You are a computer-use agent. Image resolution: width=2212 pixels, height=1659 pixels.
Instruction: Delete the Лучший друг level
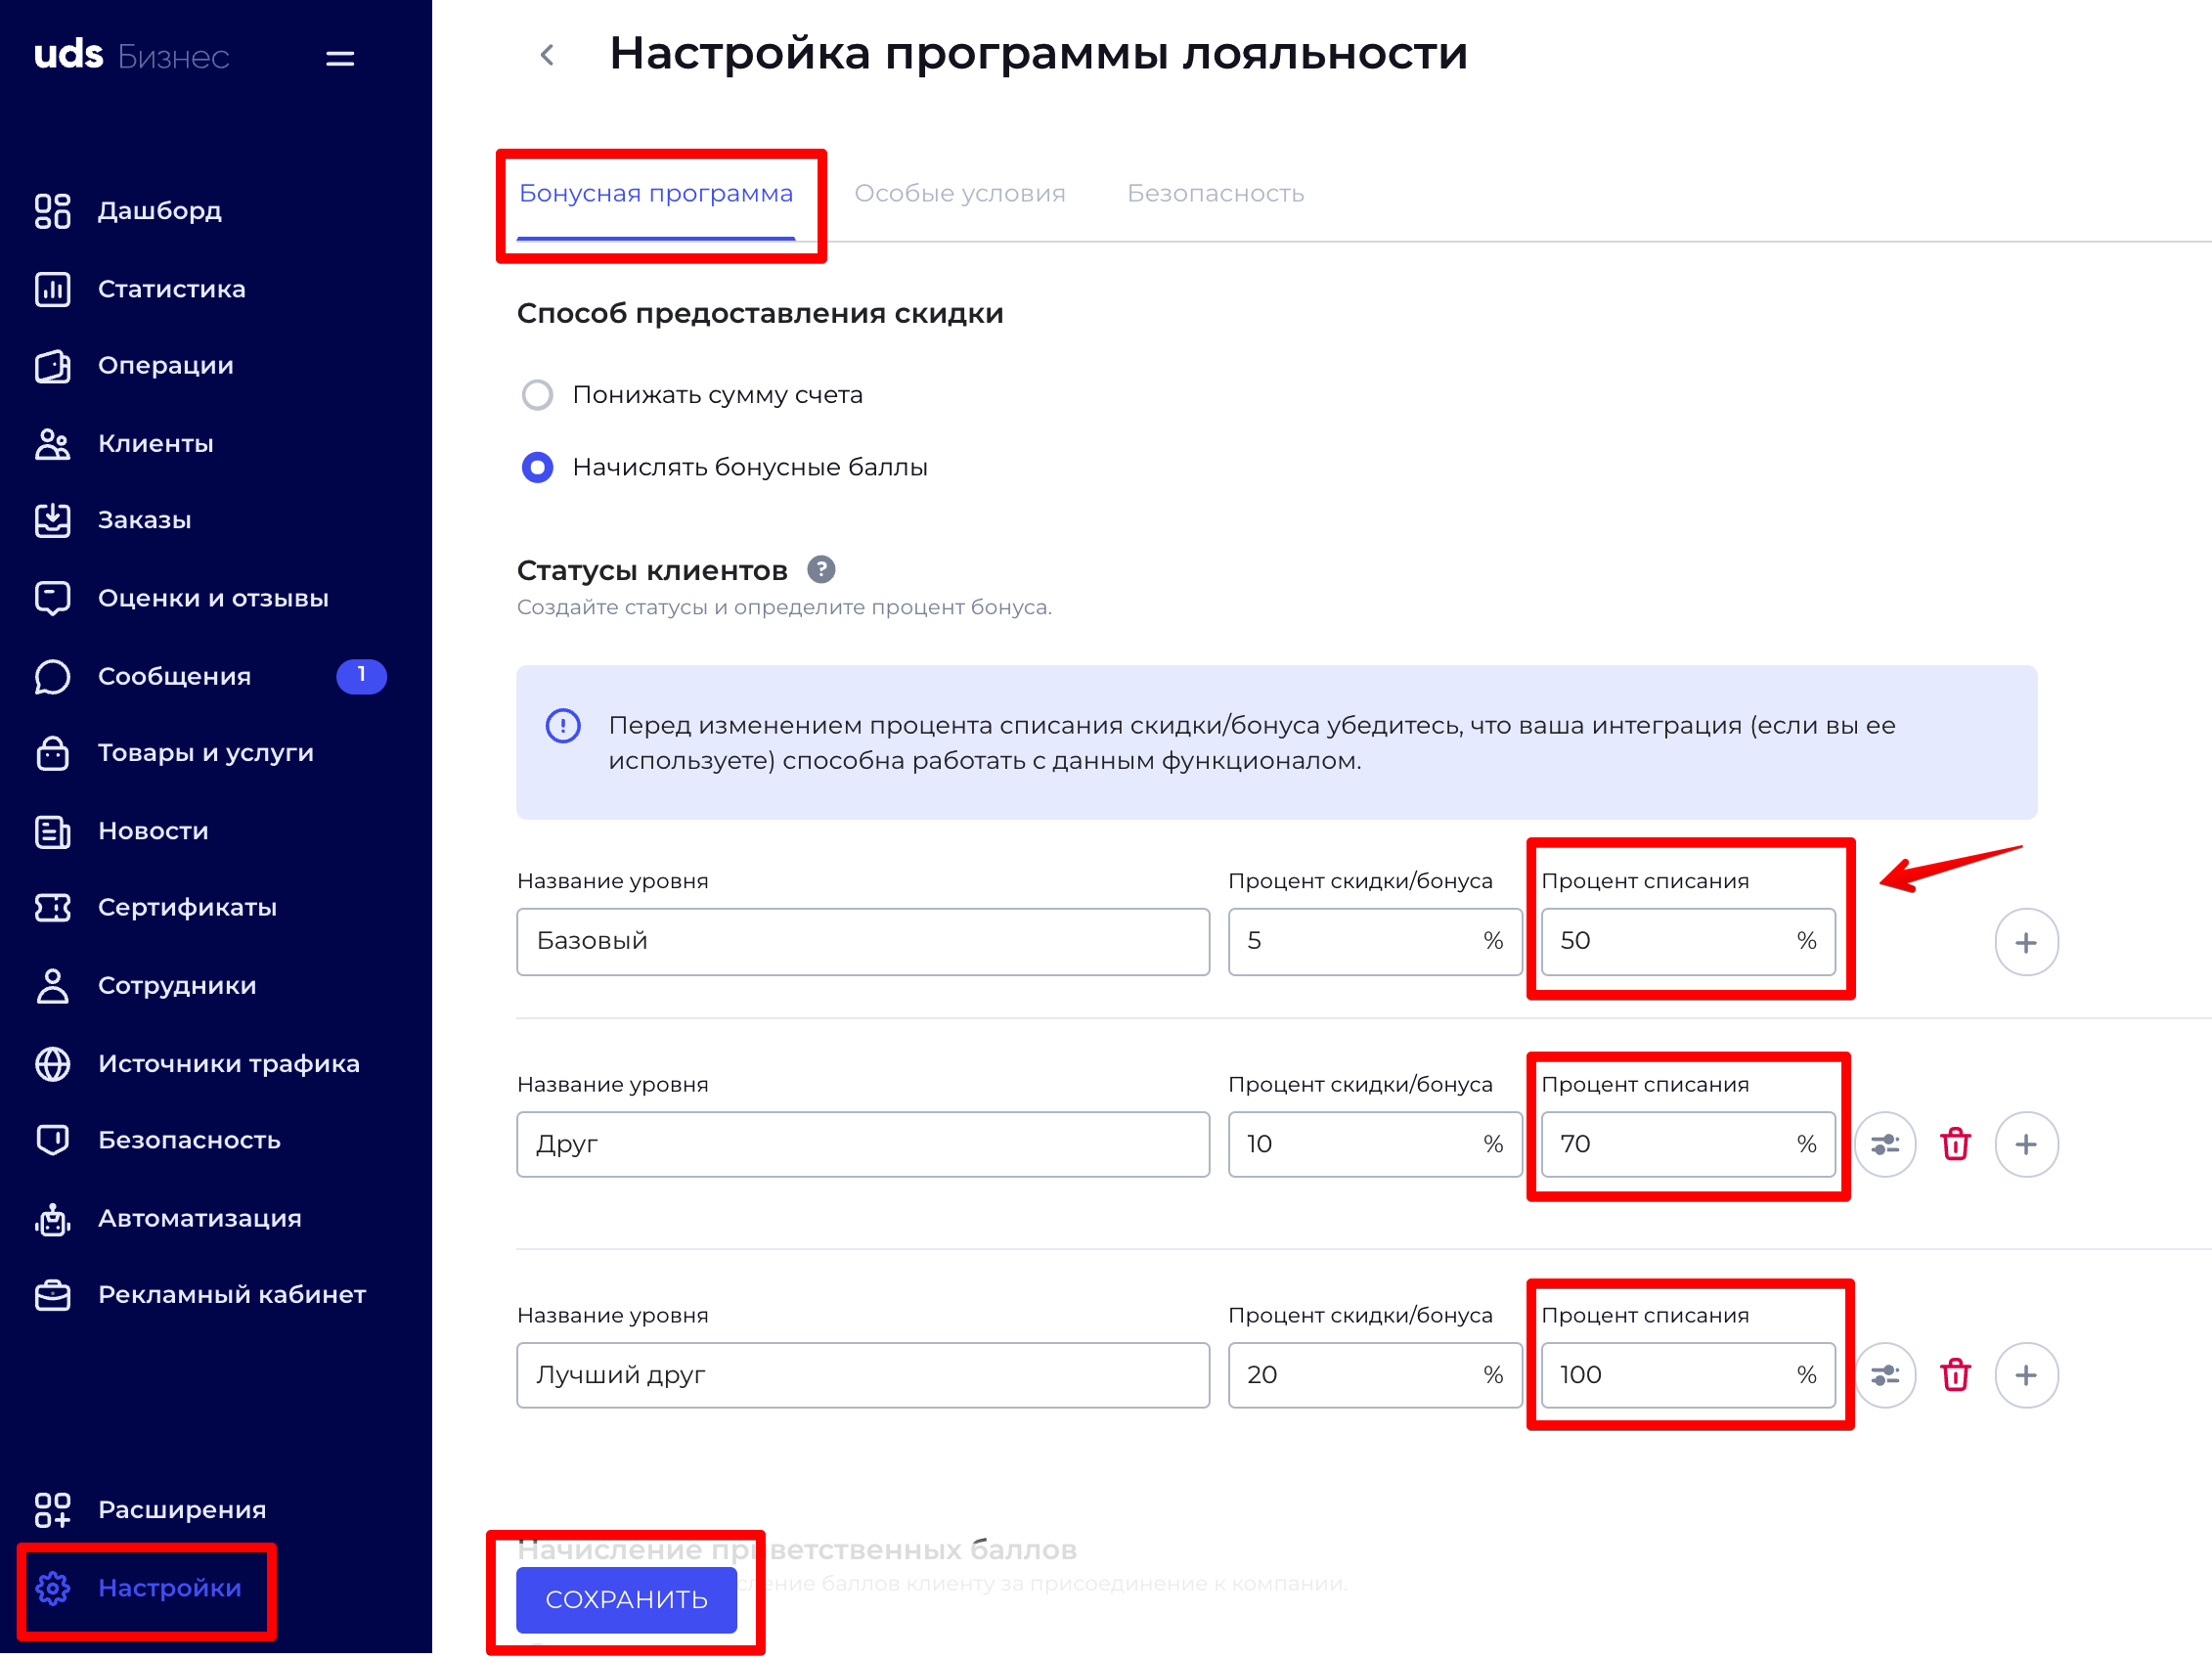[x=1956, y=1376]
